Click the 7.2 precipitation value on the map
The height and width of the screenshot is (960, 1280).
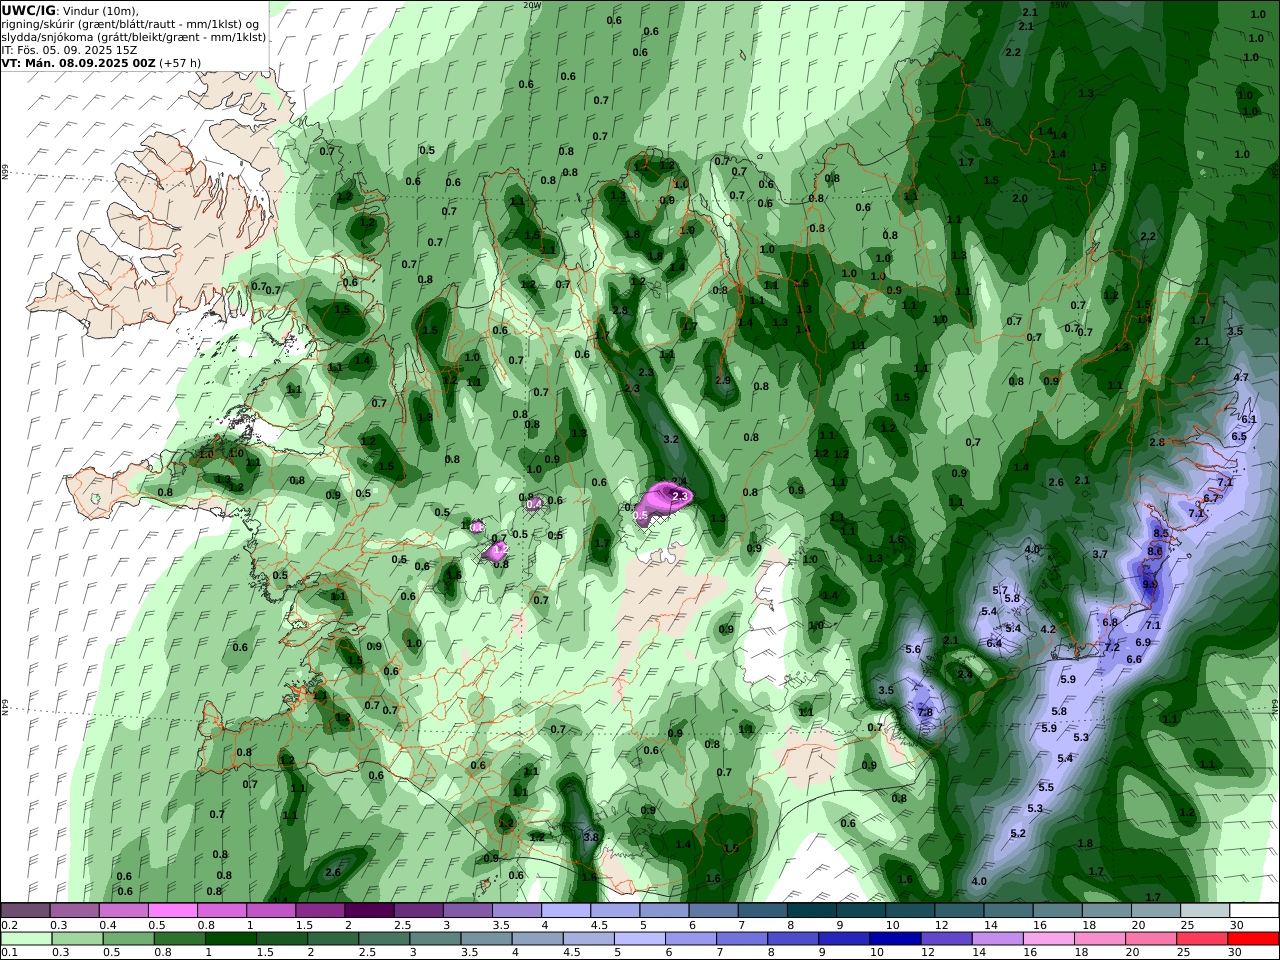(1111, 648)
